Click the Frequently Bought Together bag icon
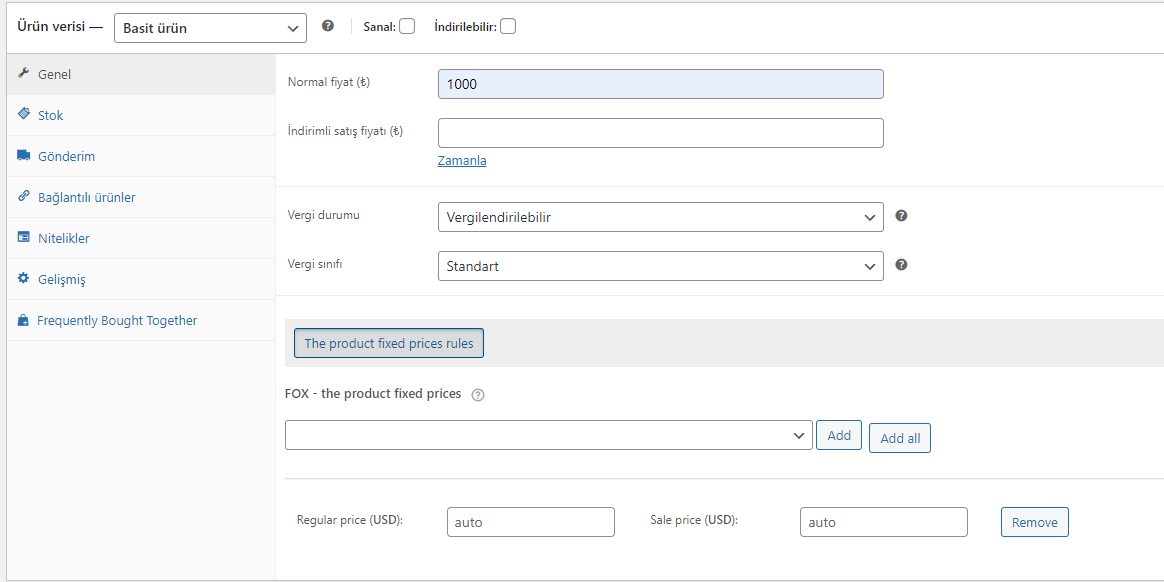The width and height of the screenshot is (1164, 582). (23, 321)
